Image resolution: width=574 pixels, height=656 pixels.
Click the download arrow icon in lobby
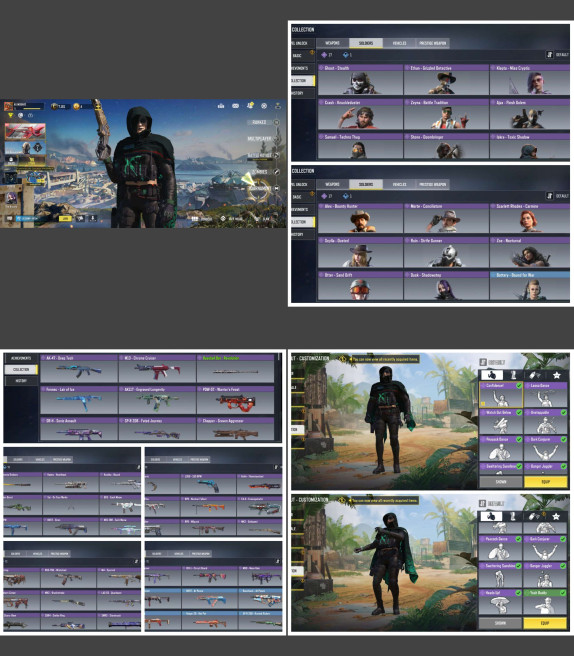92,218
